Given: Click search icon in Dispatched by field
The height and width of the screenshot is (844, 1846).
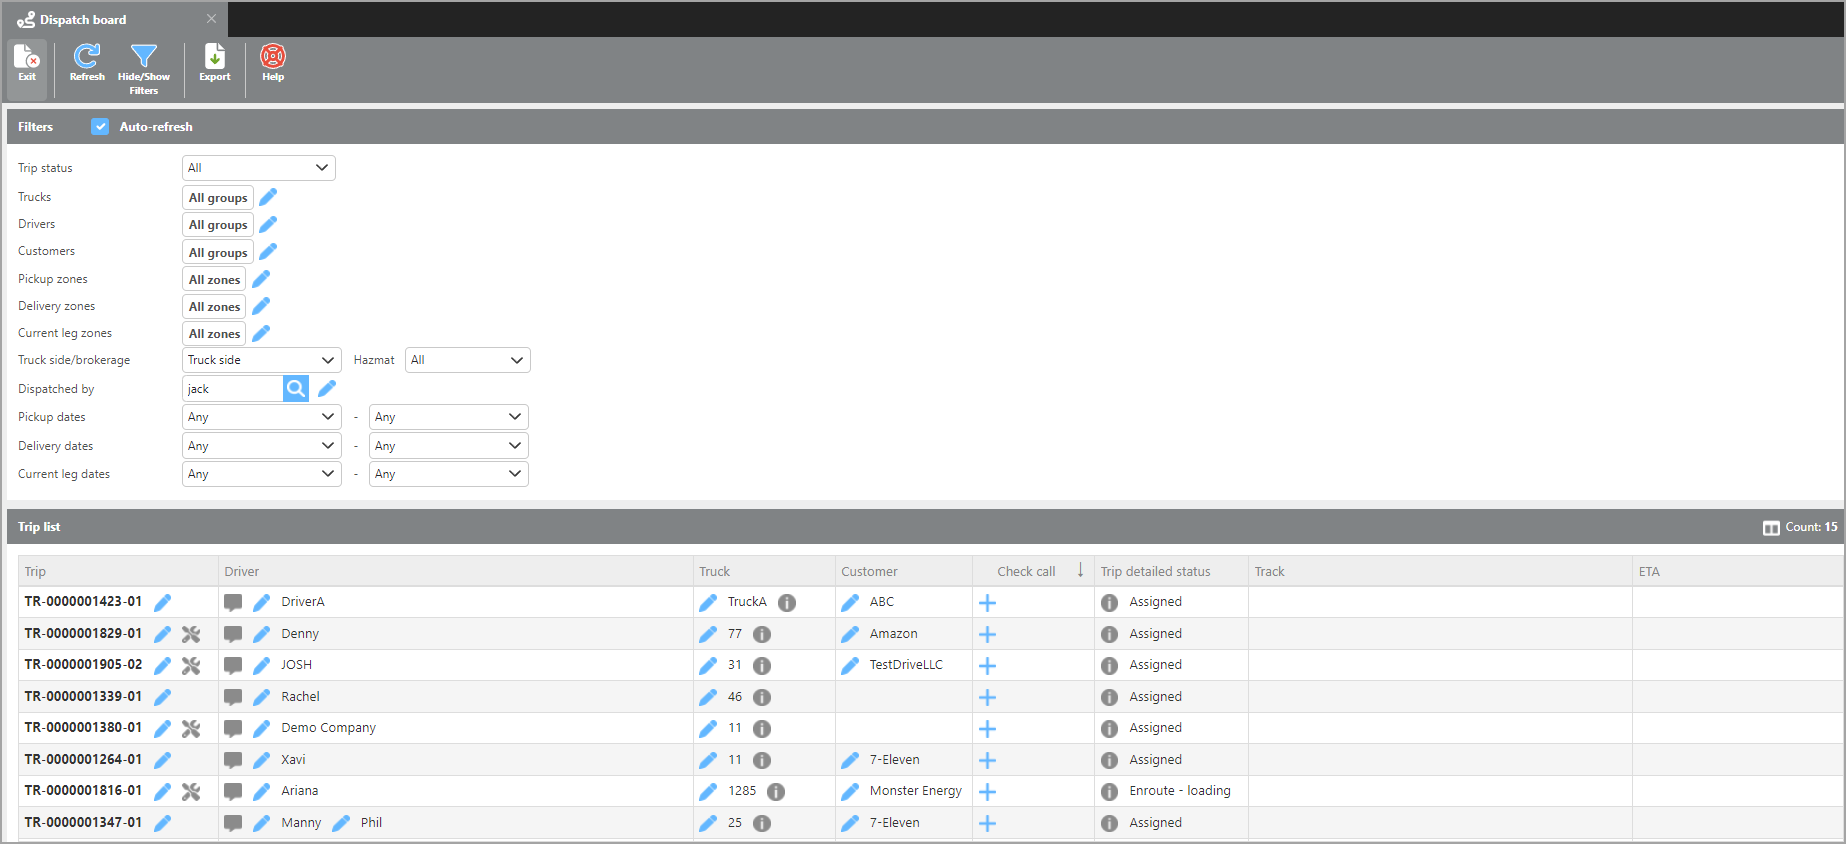Looking at the screenshot, I should tap(296, 389).
